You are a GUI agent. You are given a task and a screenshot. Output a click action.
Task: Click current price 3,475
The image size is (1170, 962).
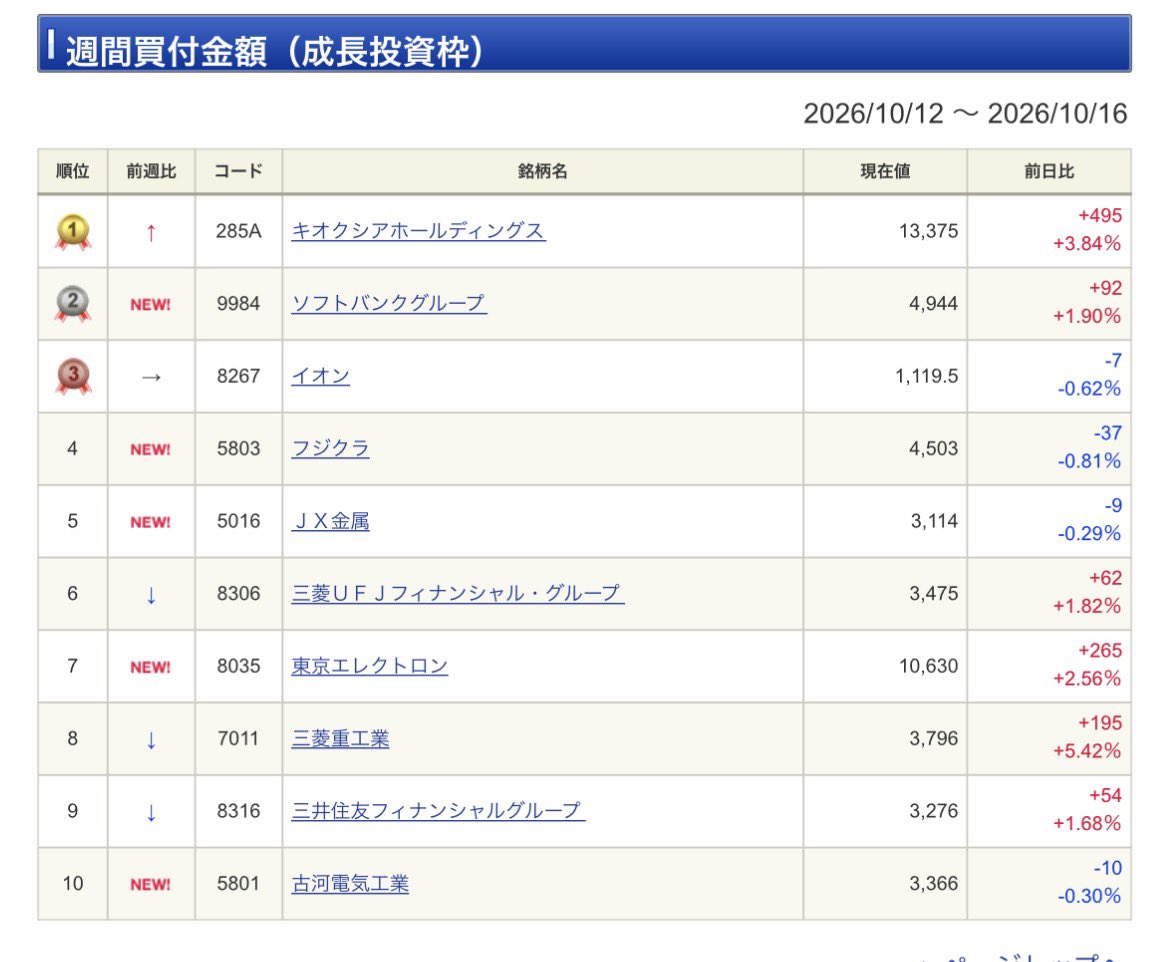click(x=933, y=593)
